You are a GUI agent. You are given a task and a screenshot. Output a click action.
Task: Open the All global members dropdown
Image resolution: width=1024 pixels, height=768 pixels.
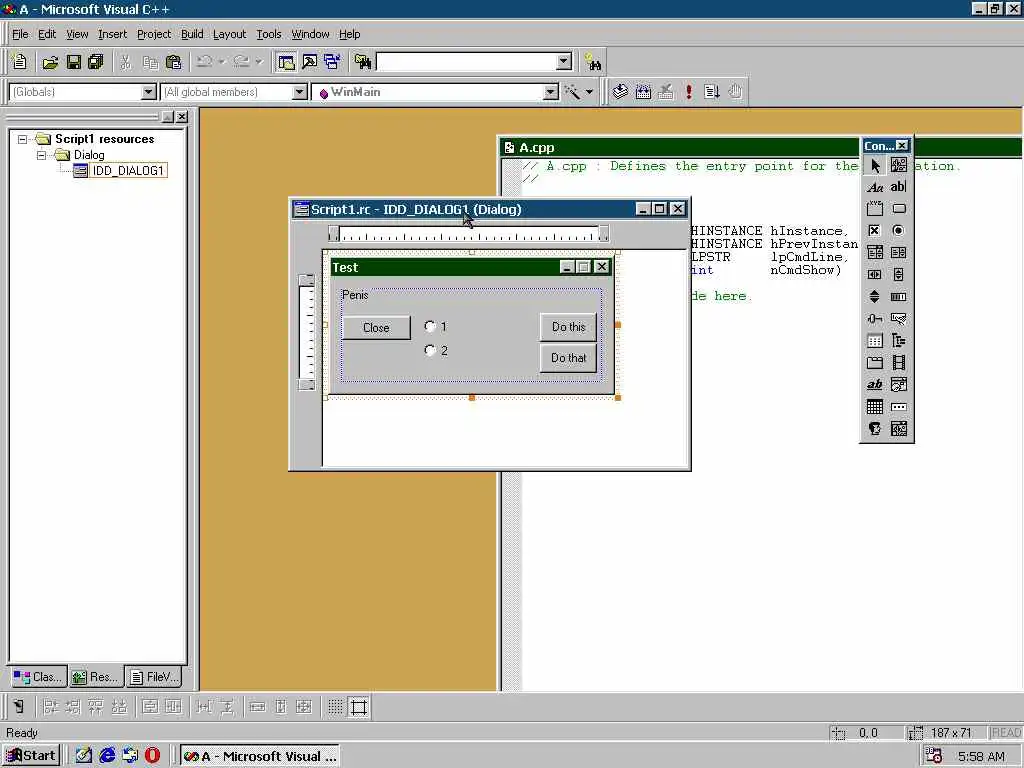[300, 92]
